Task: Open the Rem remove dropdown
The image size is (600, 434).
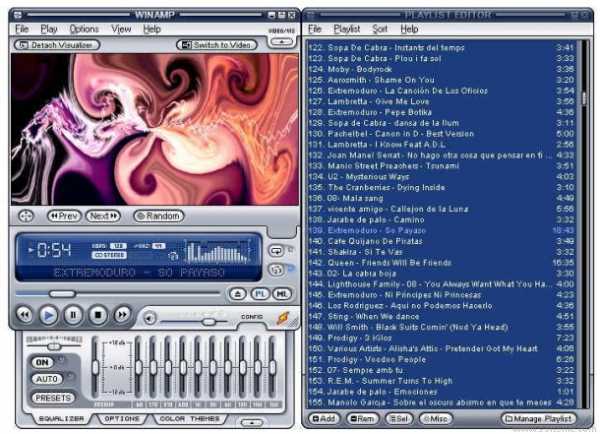Action: (x=362, y=419)
